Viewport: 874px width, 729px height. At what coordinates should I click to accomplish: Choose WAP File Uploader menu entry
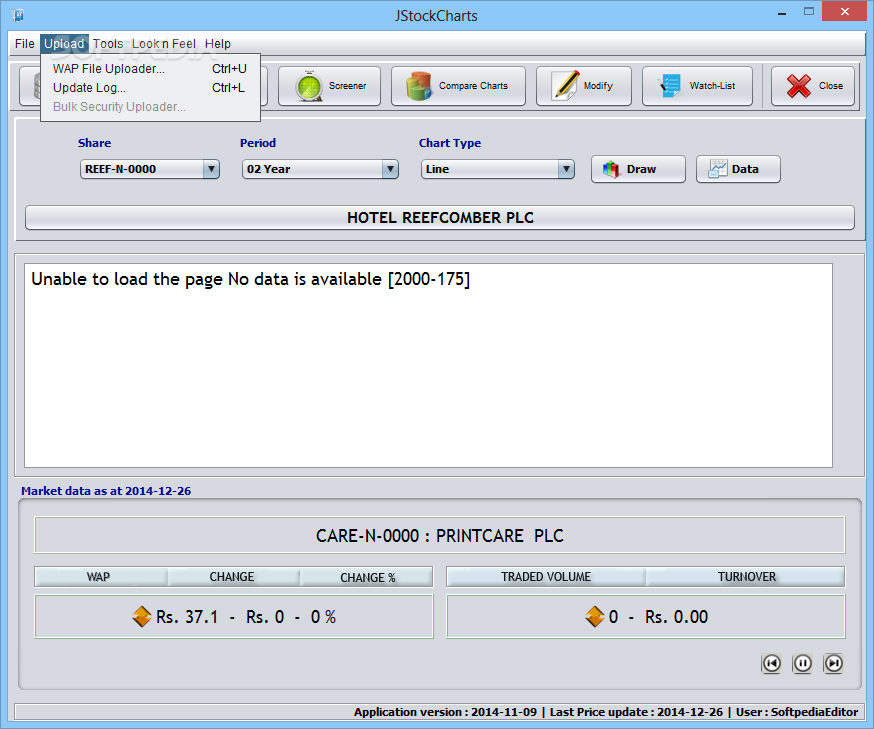pyautogui.click(x=150, y=69)
